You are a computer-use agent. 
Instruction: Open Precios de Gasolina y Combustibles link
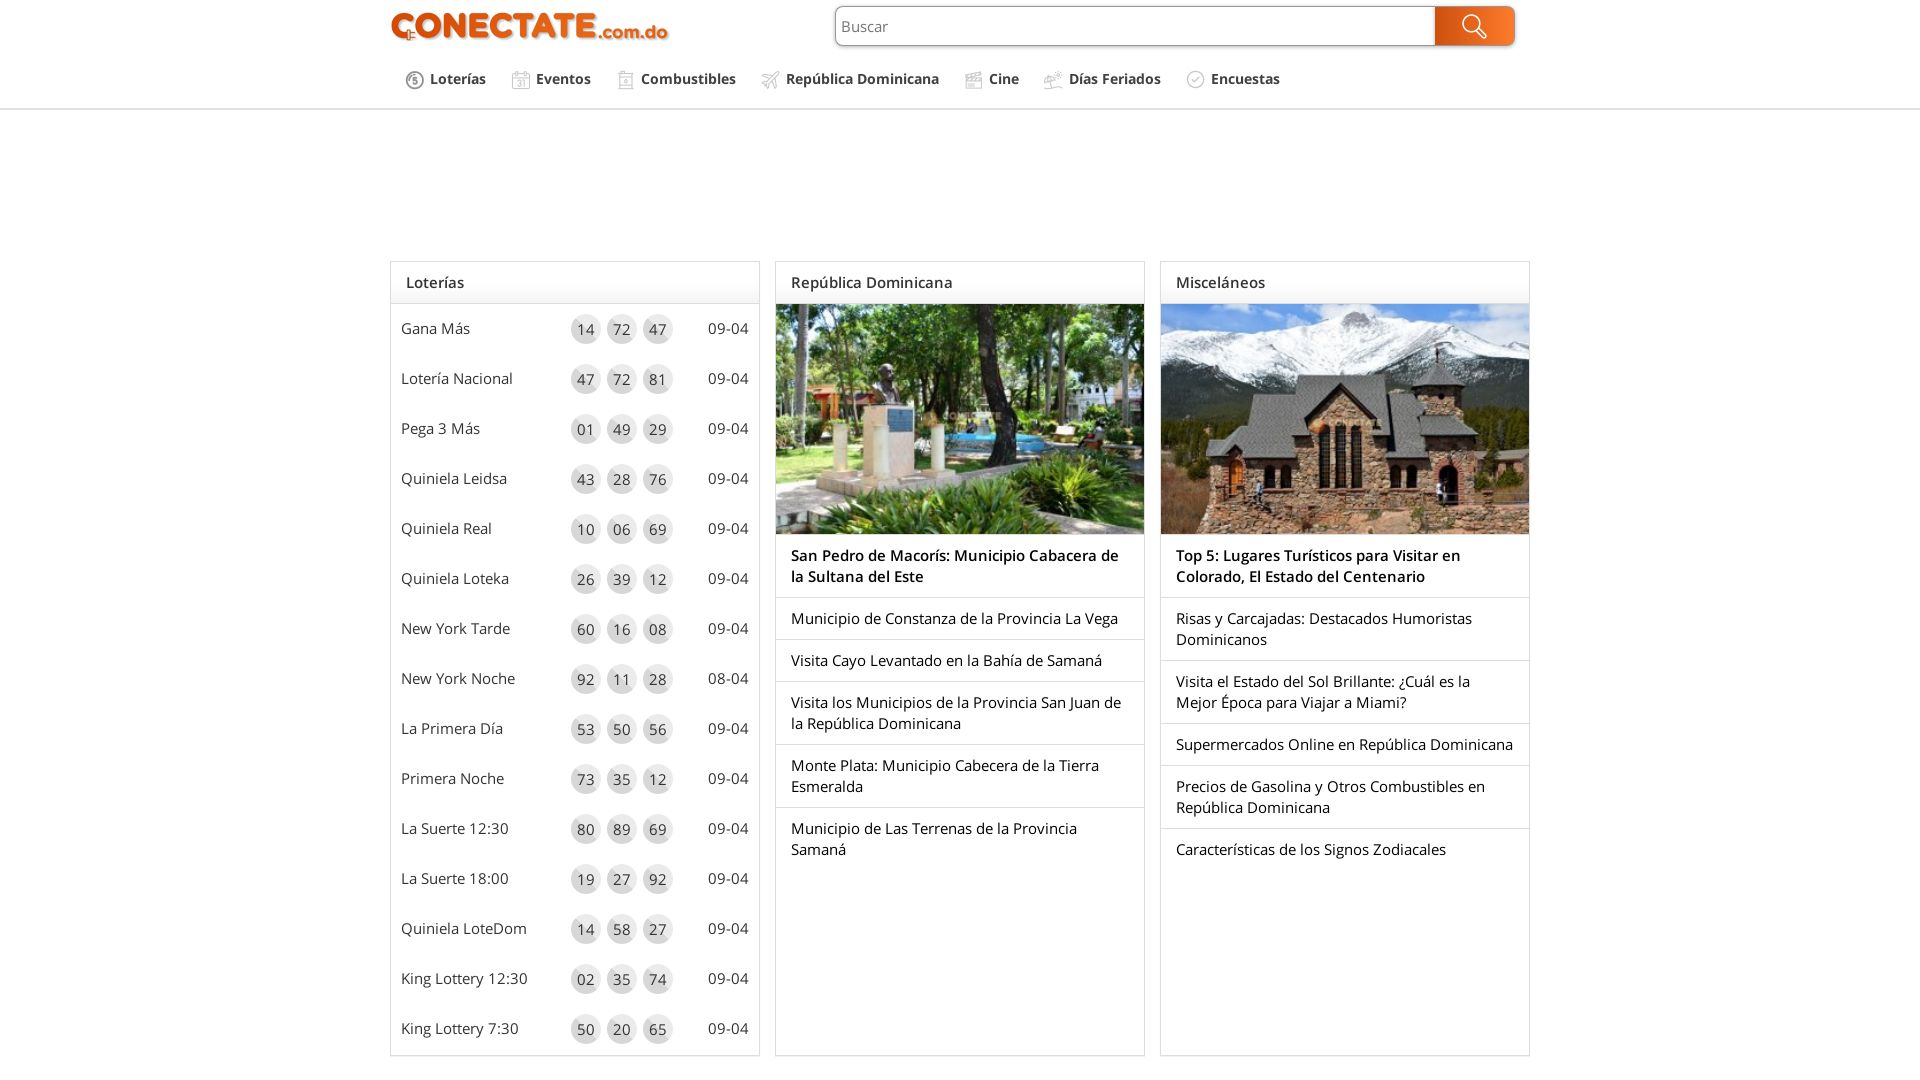tap(1330, 797)
